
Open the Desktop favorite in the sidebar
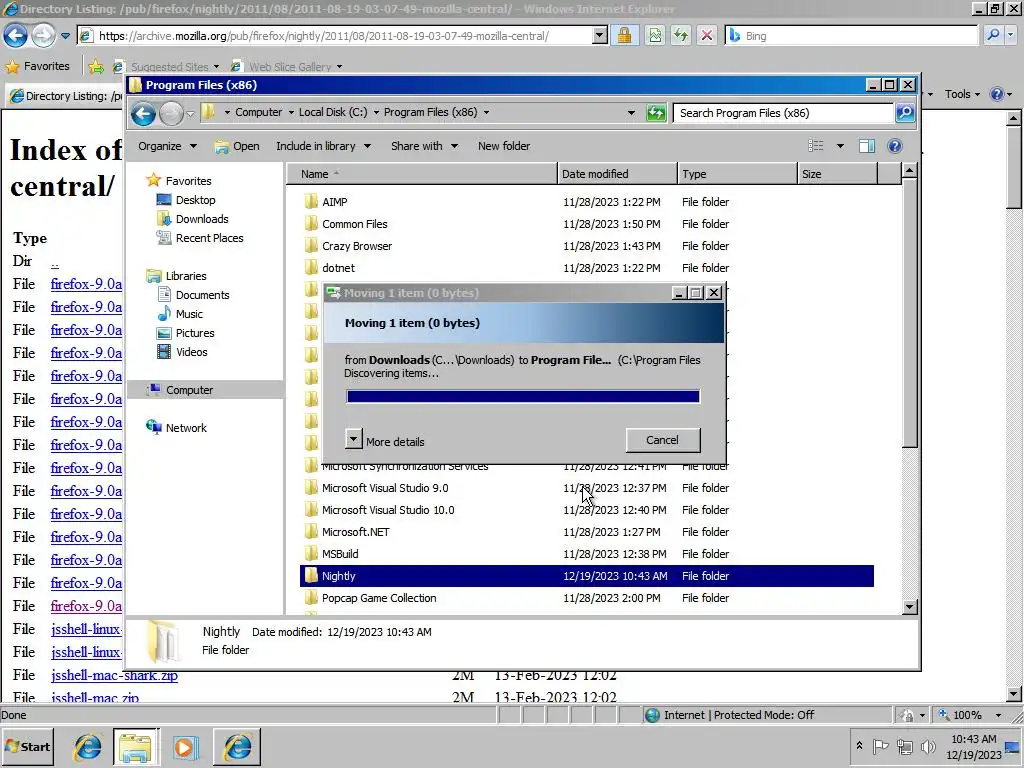point(195,200)
